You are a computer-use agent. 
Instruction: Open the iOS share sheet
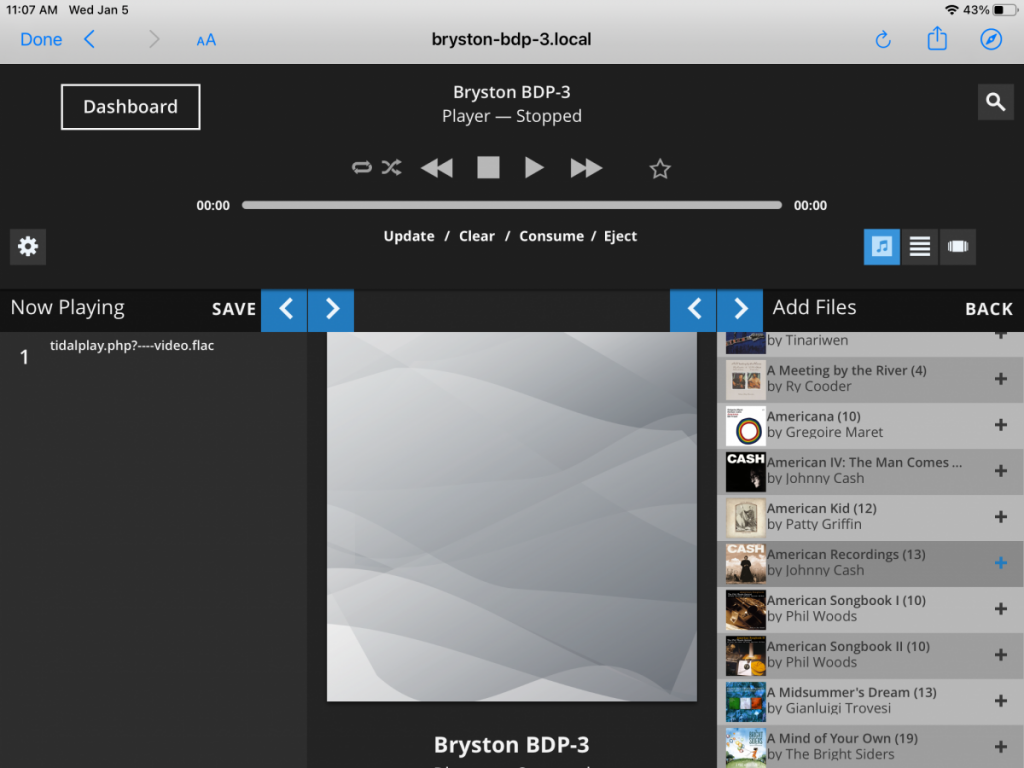pos(937,39)
